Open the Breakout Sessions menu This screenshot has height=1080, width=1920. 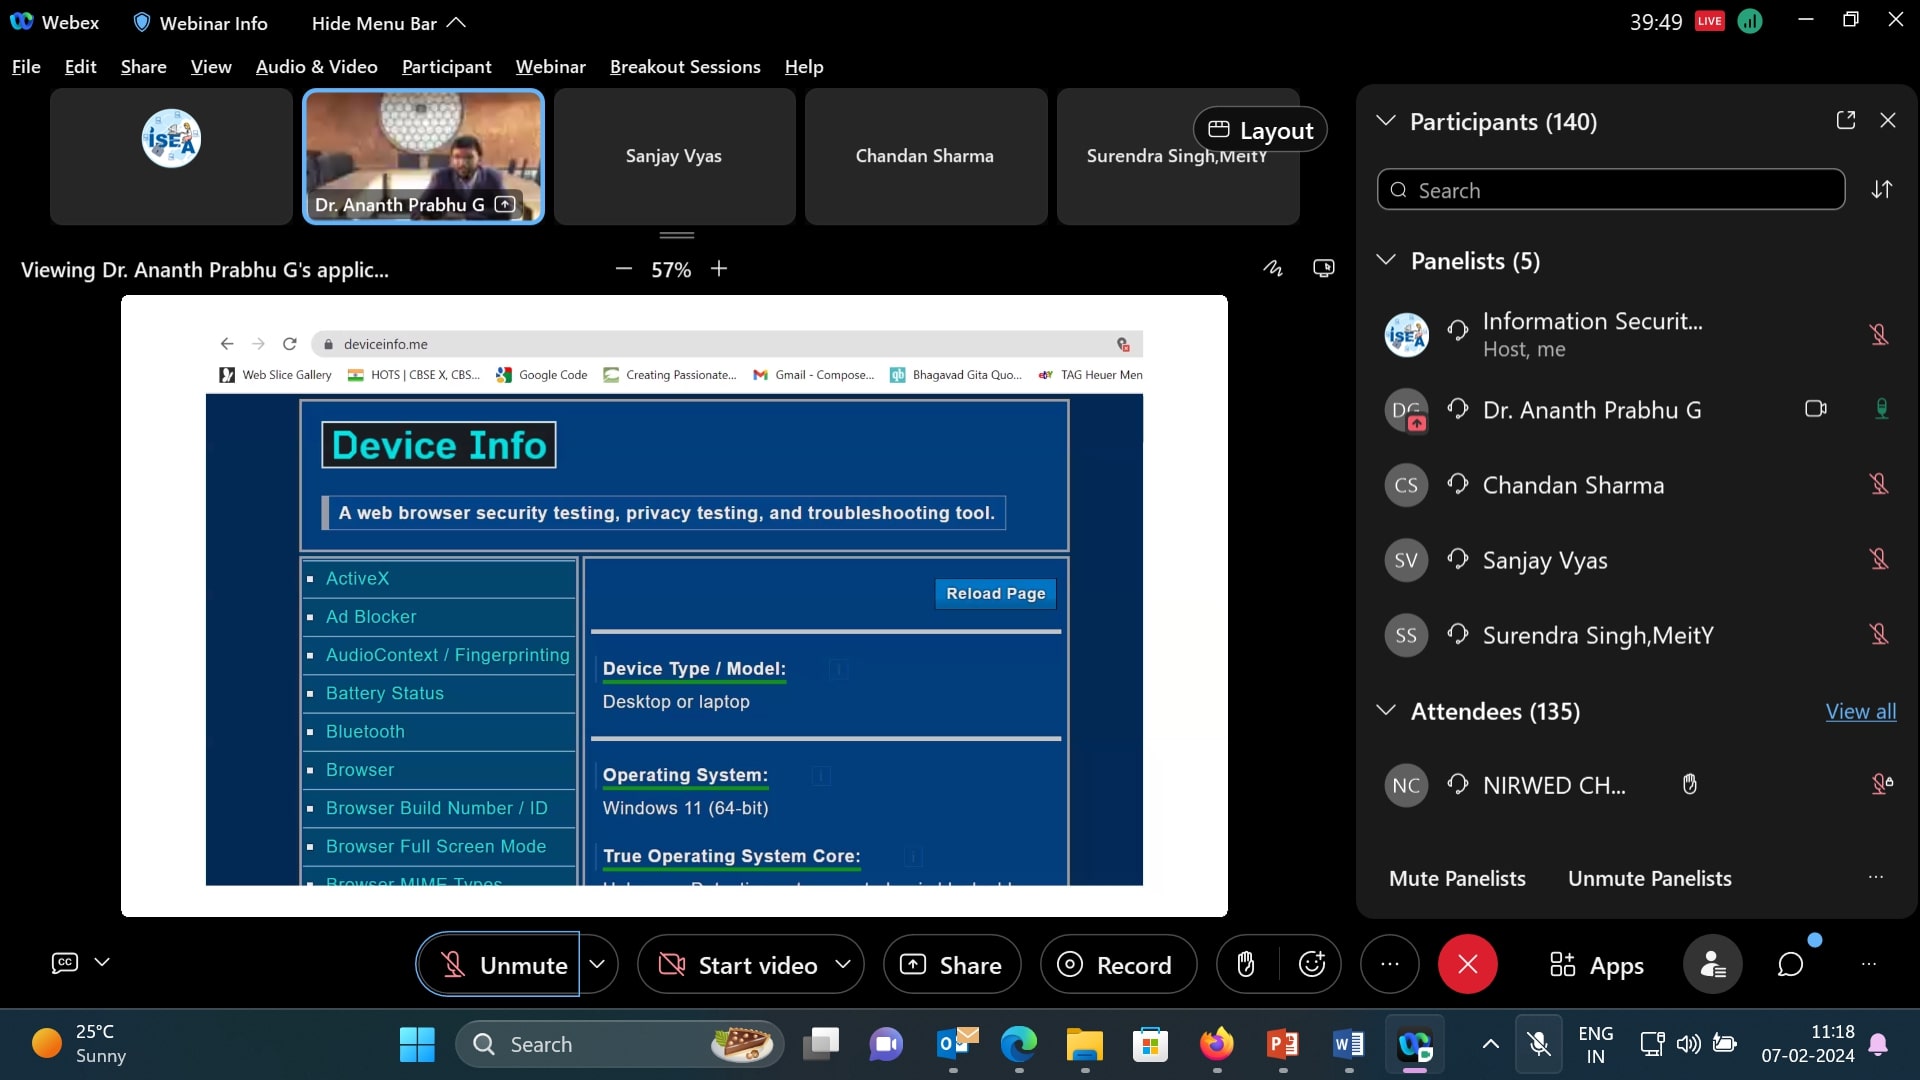(x=685, y=66)
